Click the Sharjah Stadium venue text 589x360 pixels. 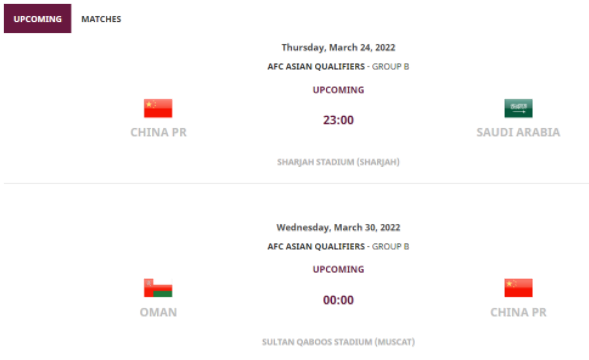click(x=338, y=162)
